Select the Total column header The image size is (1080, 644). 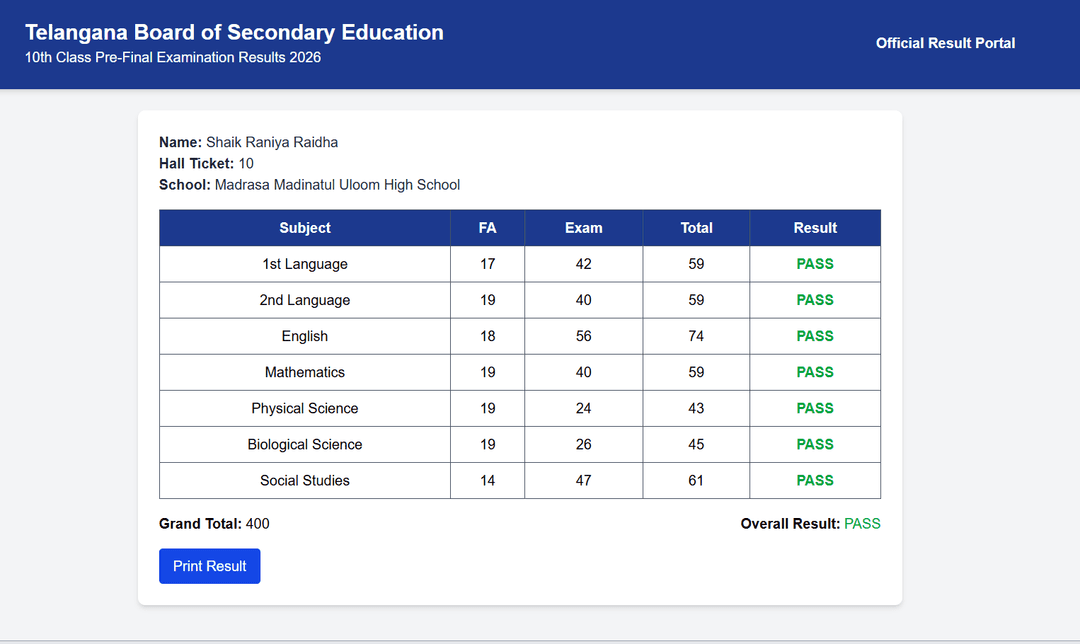[x=696, y=227]
